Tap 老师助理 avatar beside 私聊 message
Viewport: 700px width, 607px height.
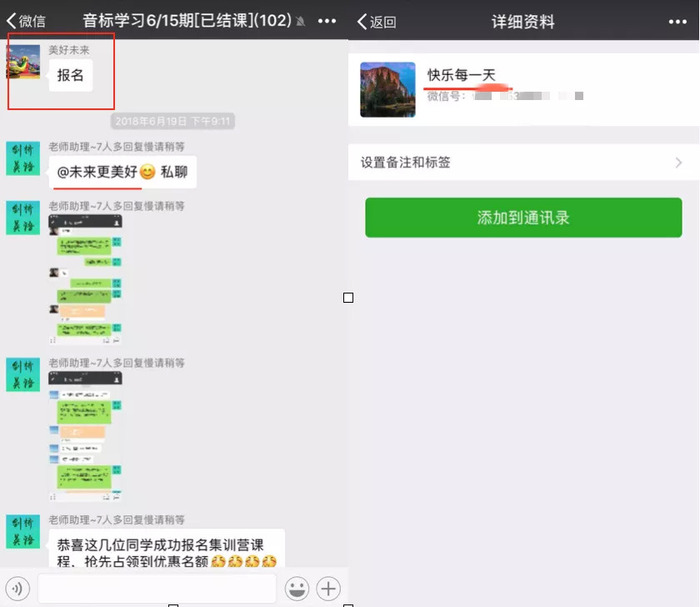(23, 158)
